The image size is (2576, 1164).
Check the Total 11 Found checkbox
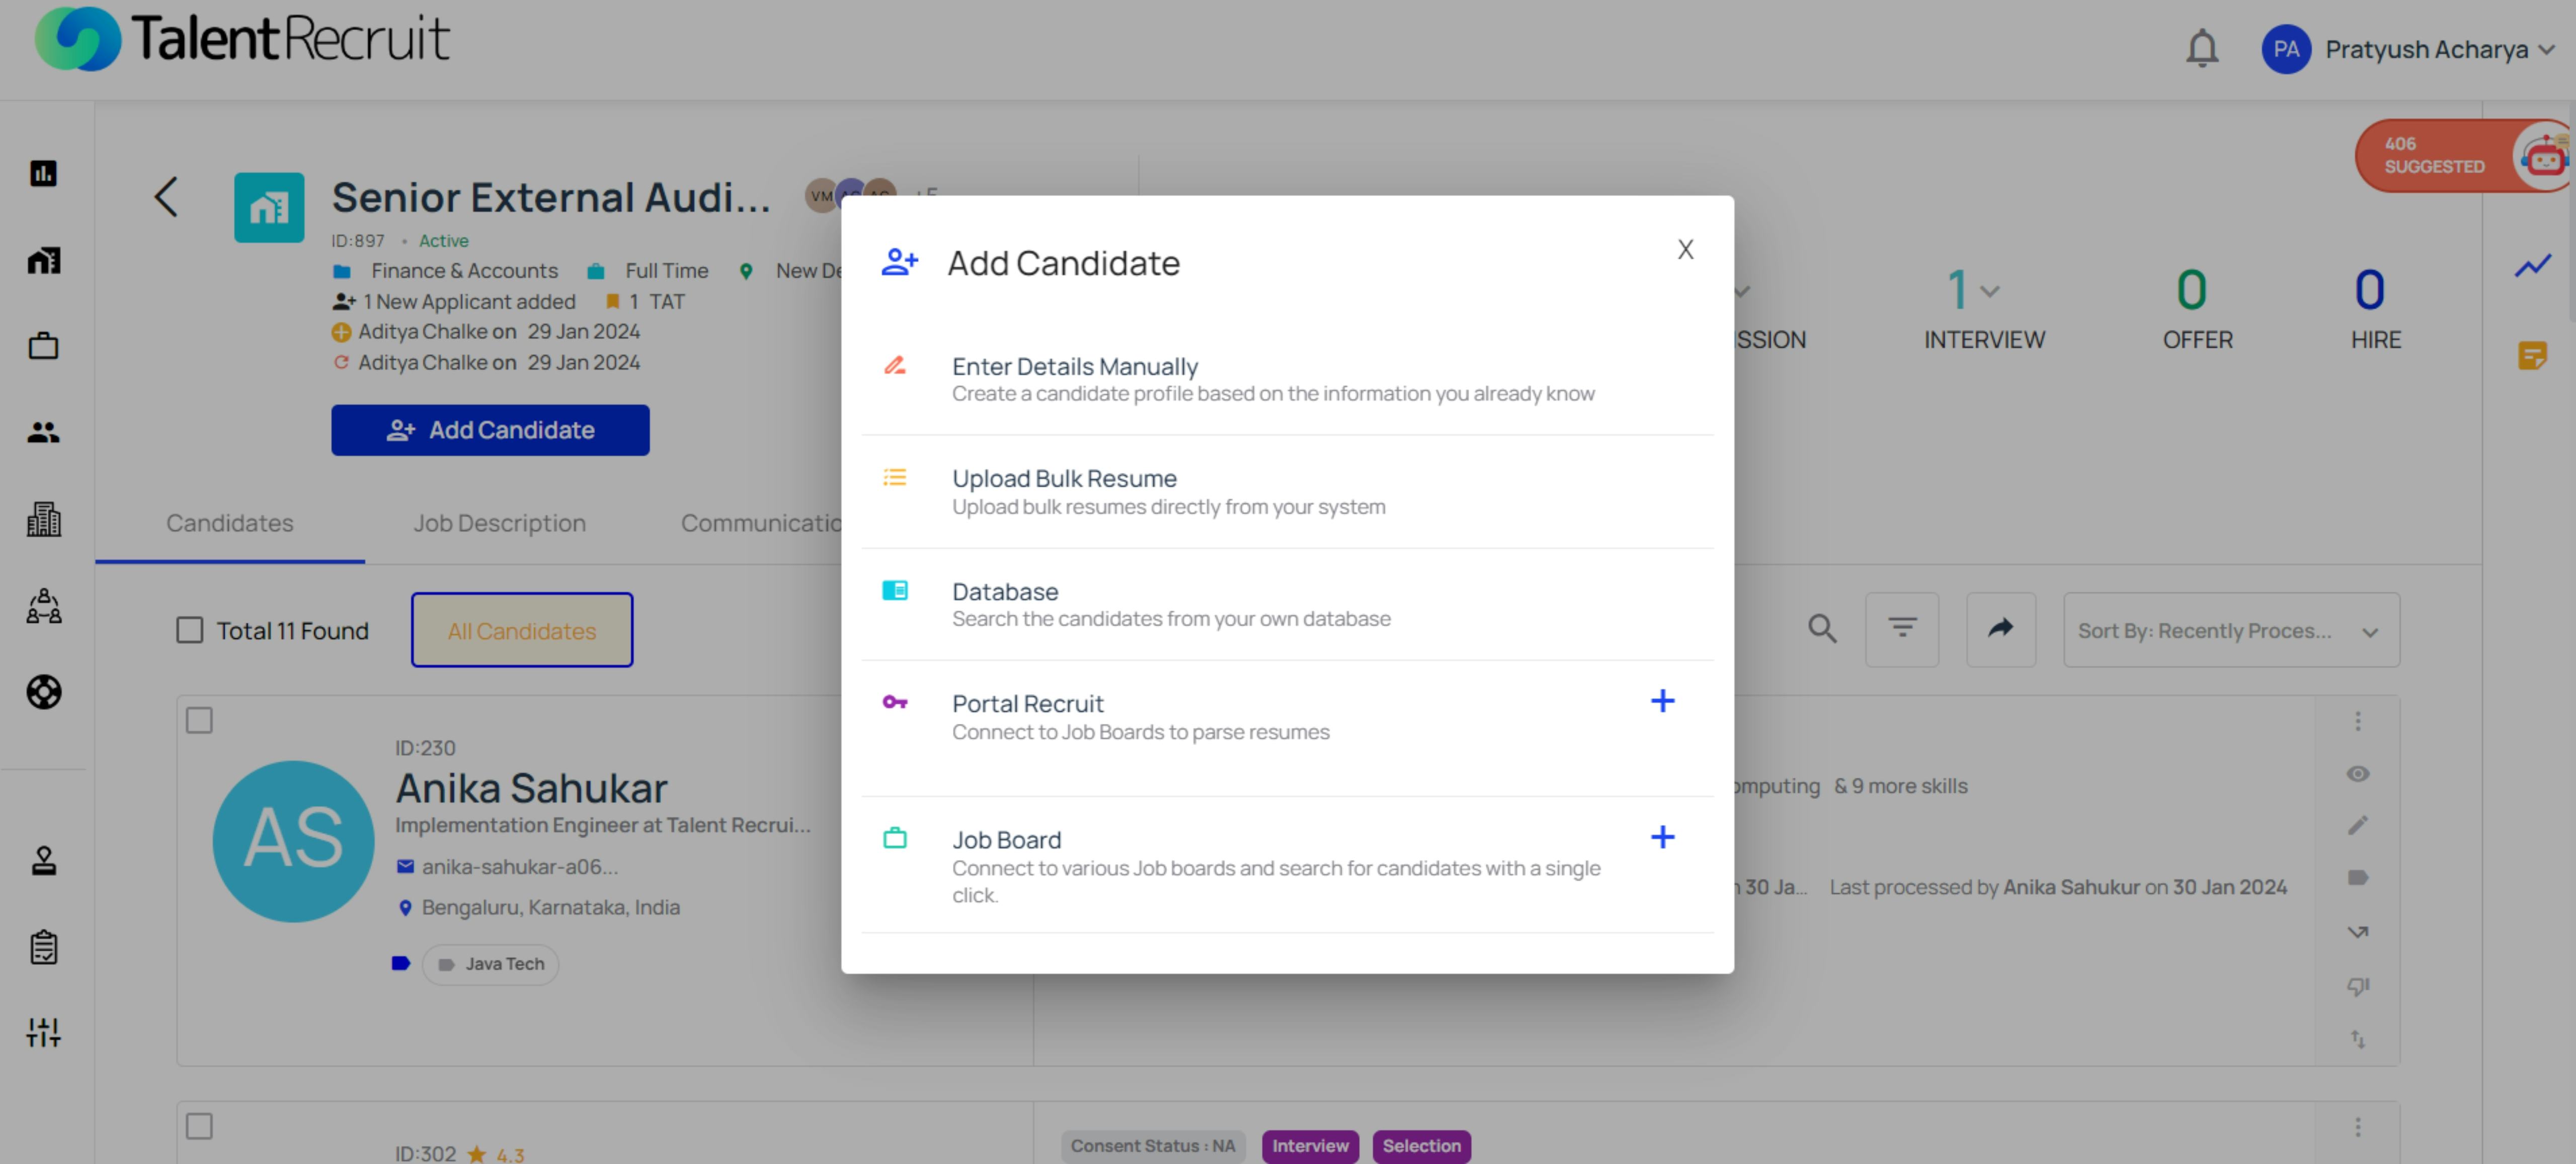pyautogui.click(x=190, y=630)
